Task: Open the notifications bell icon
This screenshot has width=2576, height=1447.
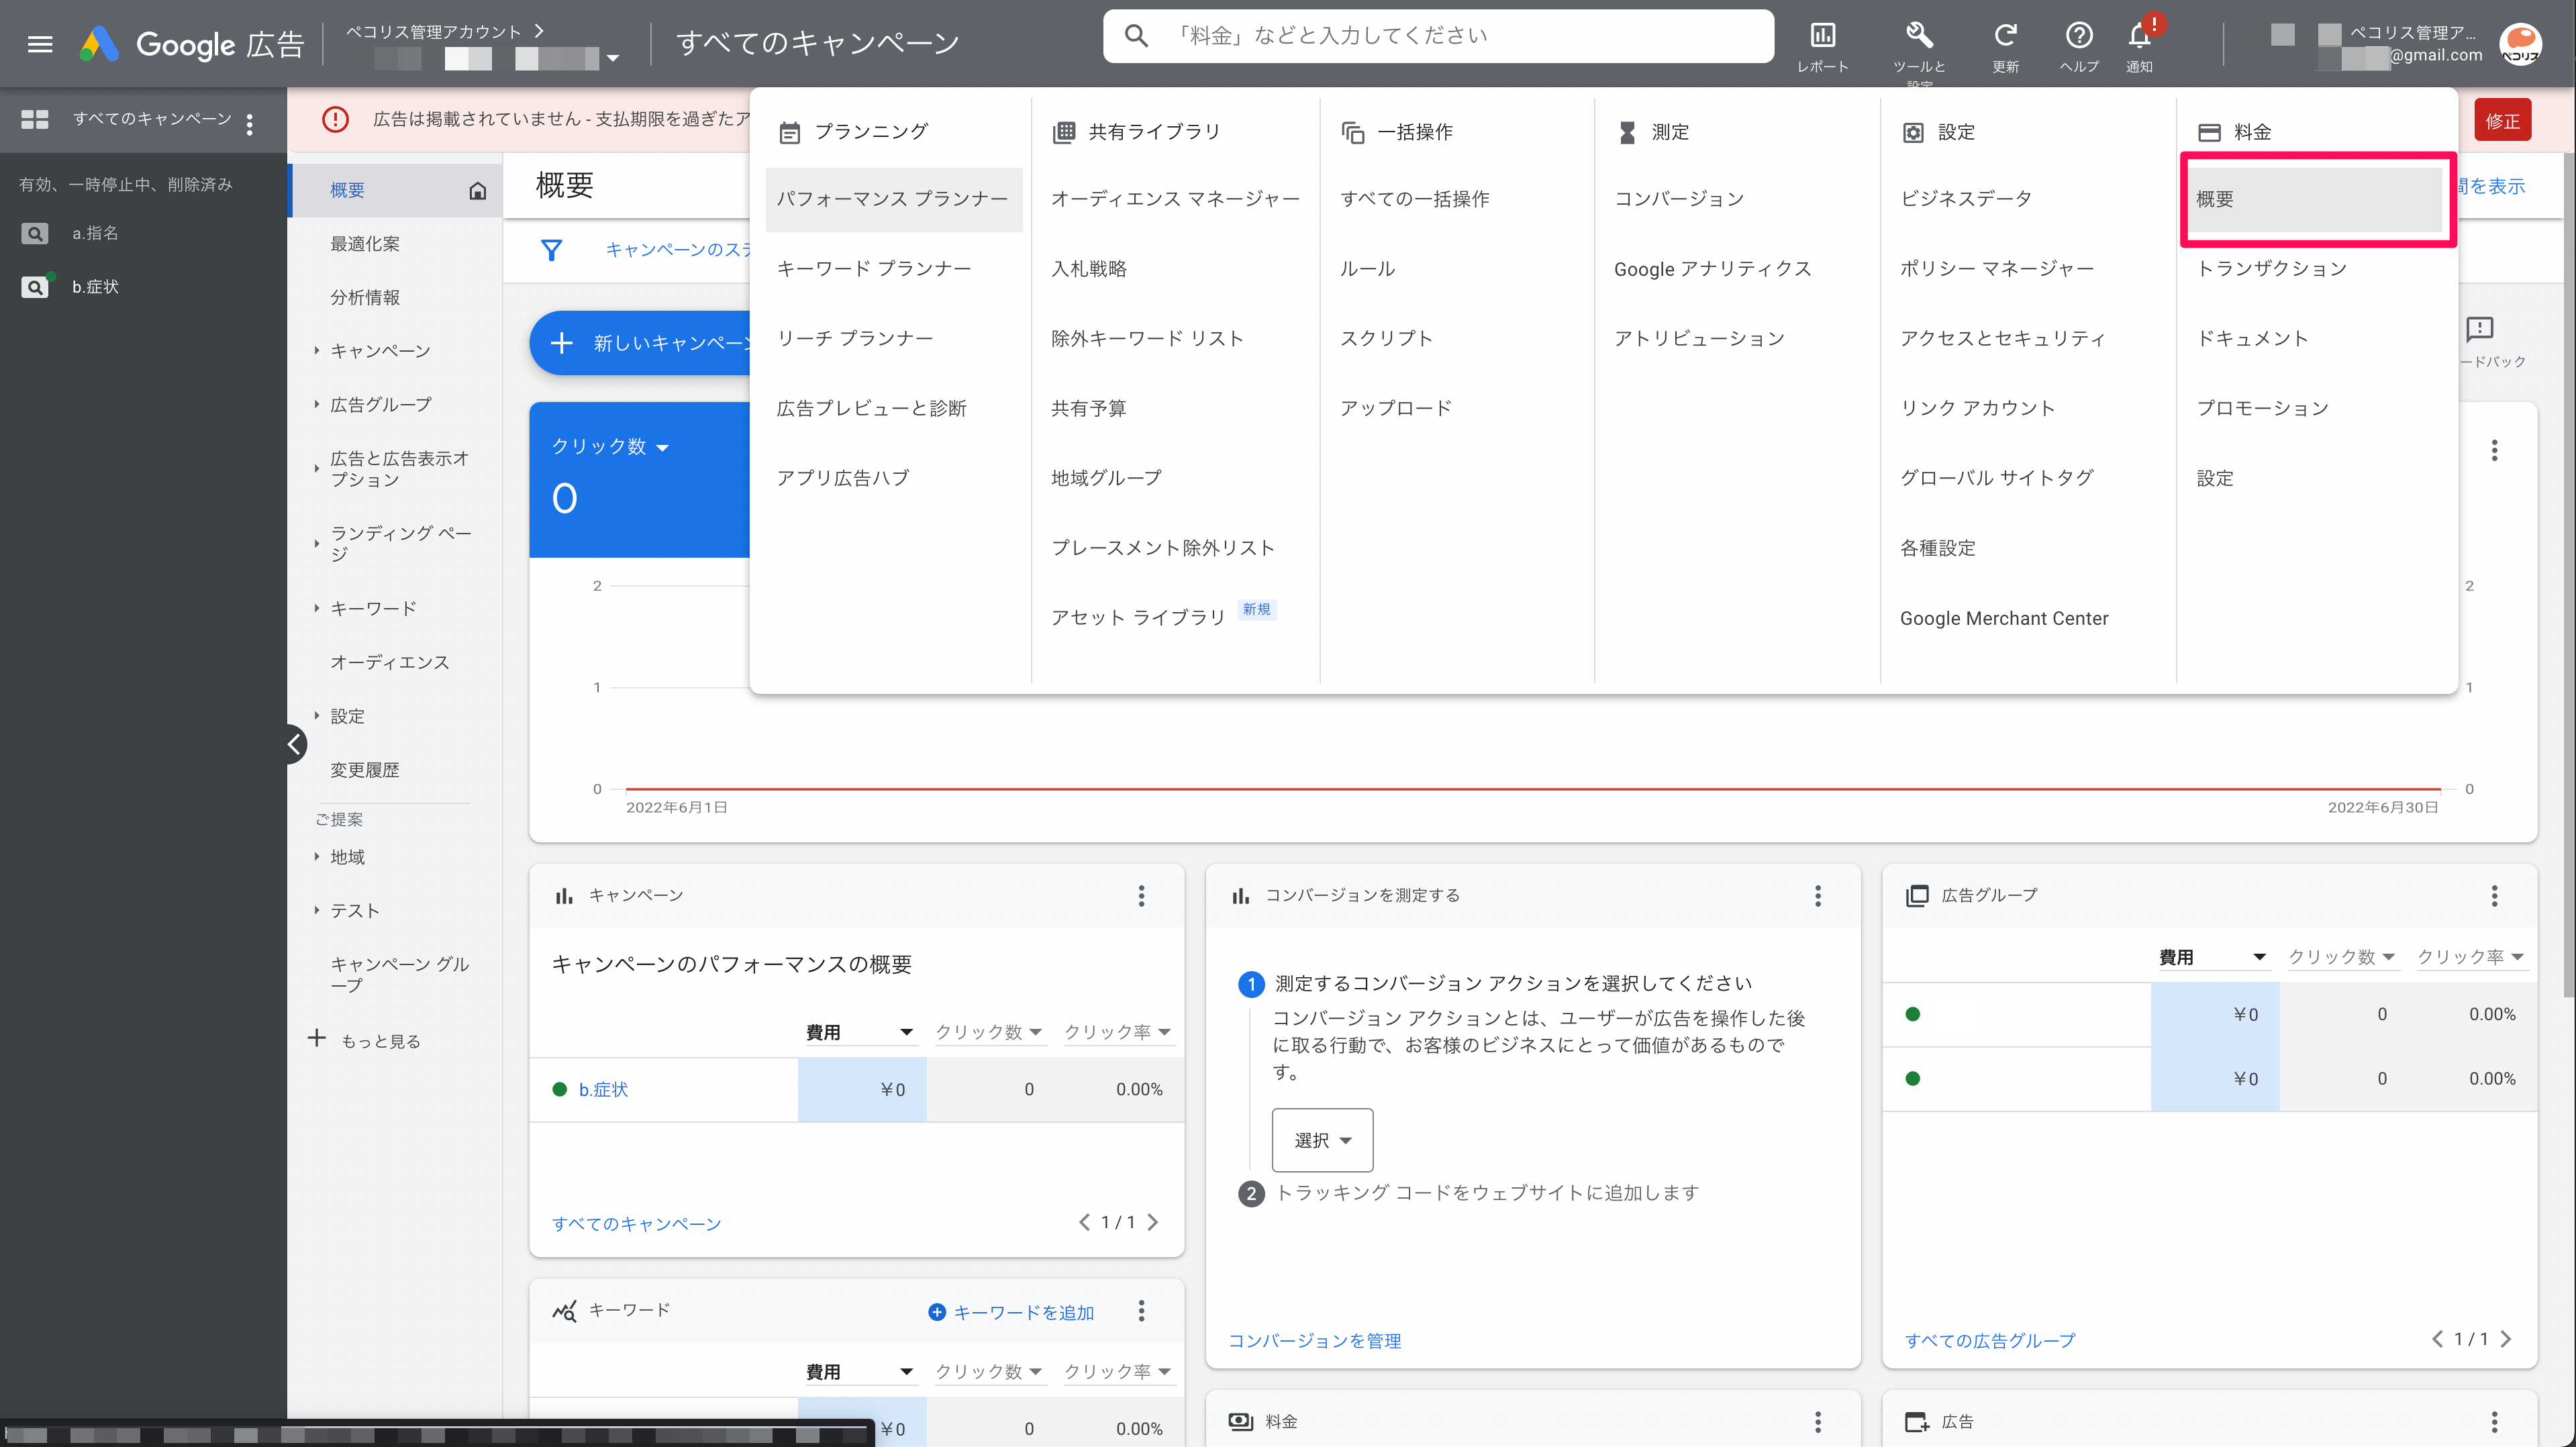Action: [x=2139, y=37]
